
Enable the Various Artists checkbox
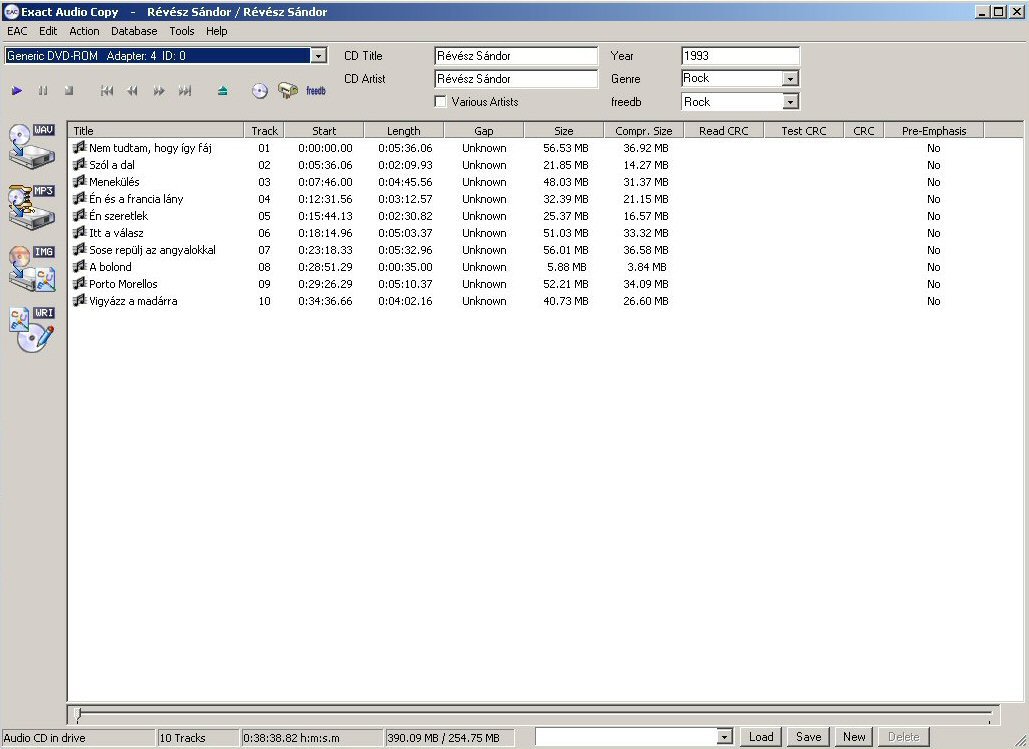441,102
